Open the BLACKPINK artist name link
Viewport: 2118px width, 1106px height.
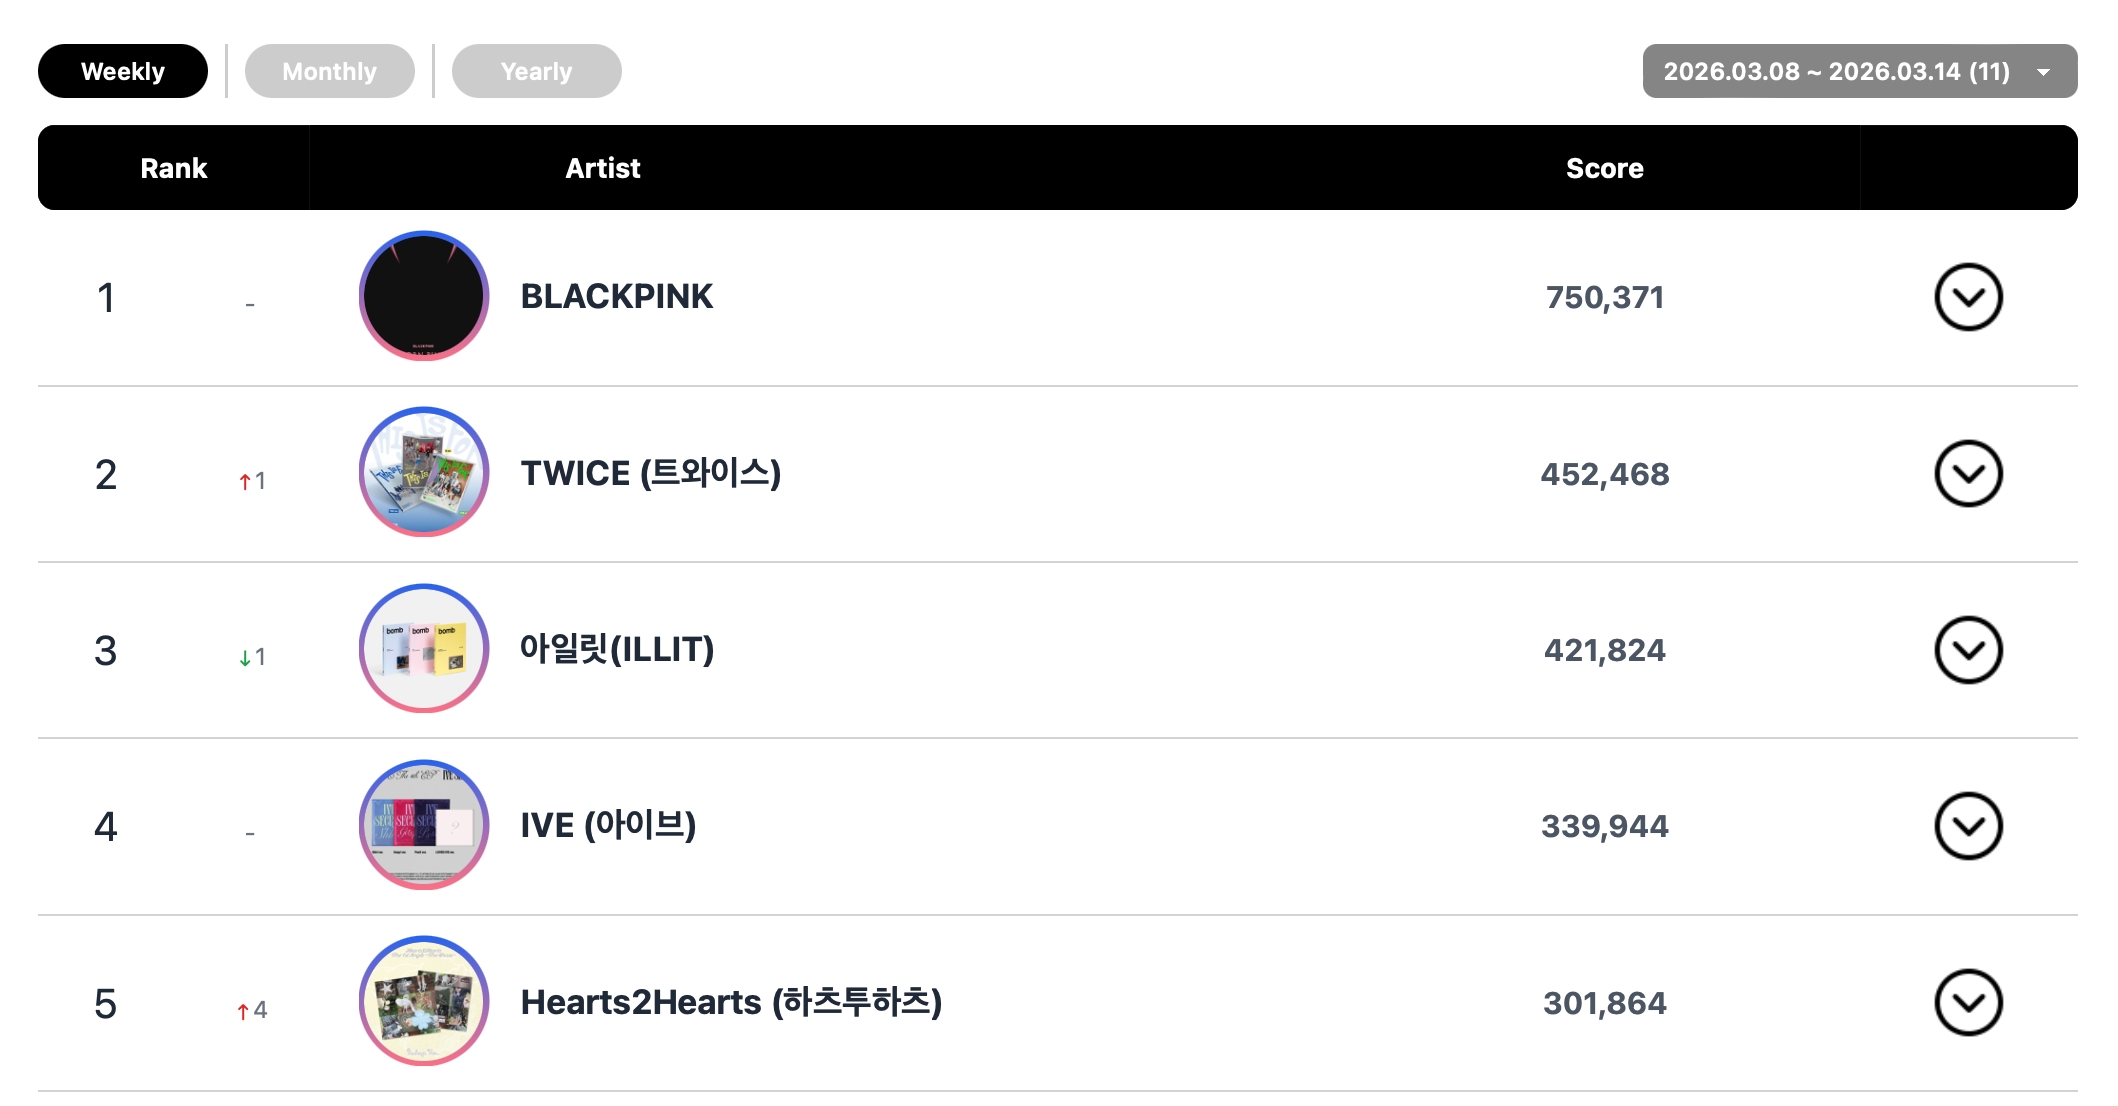coord(616,296)
